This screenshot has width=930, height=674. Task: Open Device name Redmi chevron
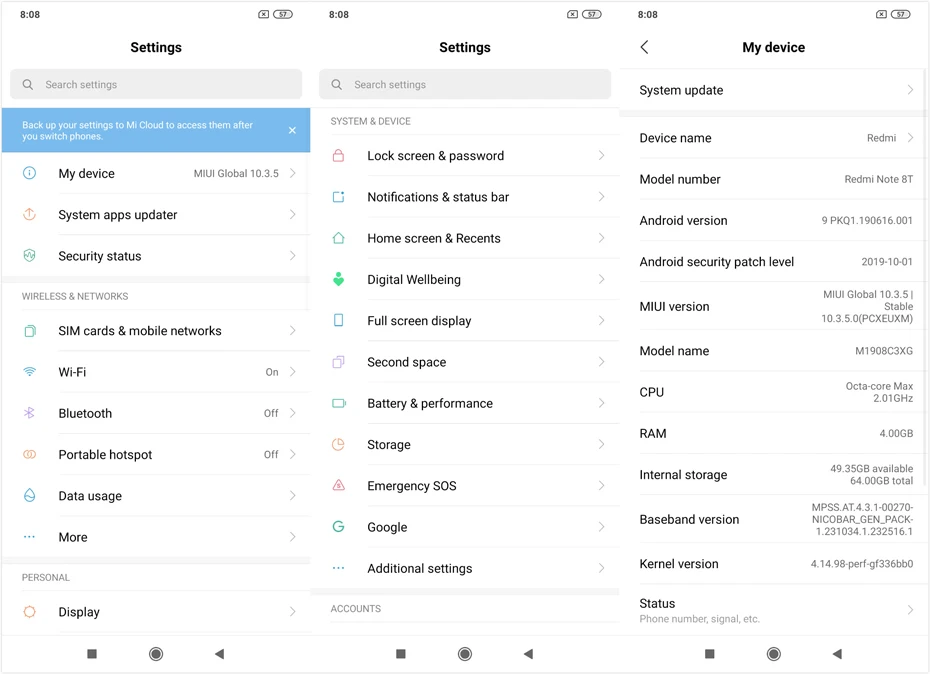[910, 138]
